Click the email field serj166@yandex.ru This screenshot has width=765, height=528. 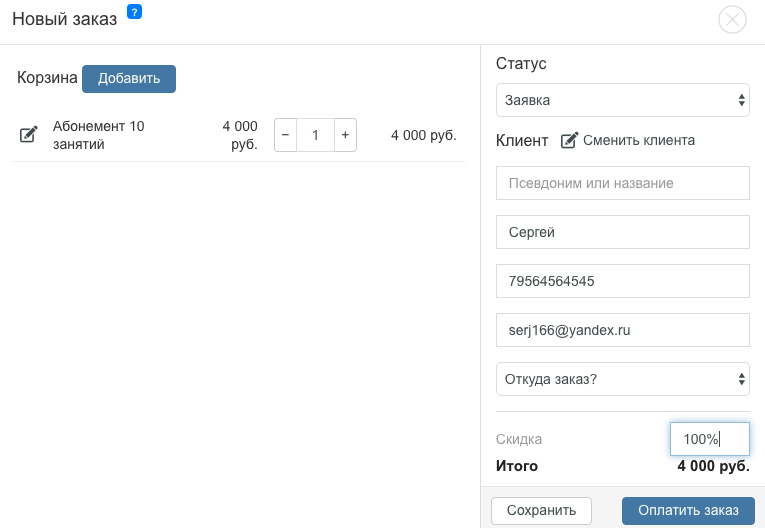coord(623,330)
